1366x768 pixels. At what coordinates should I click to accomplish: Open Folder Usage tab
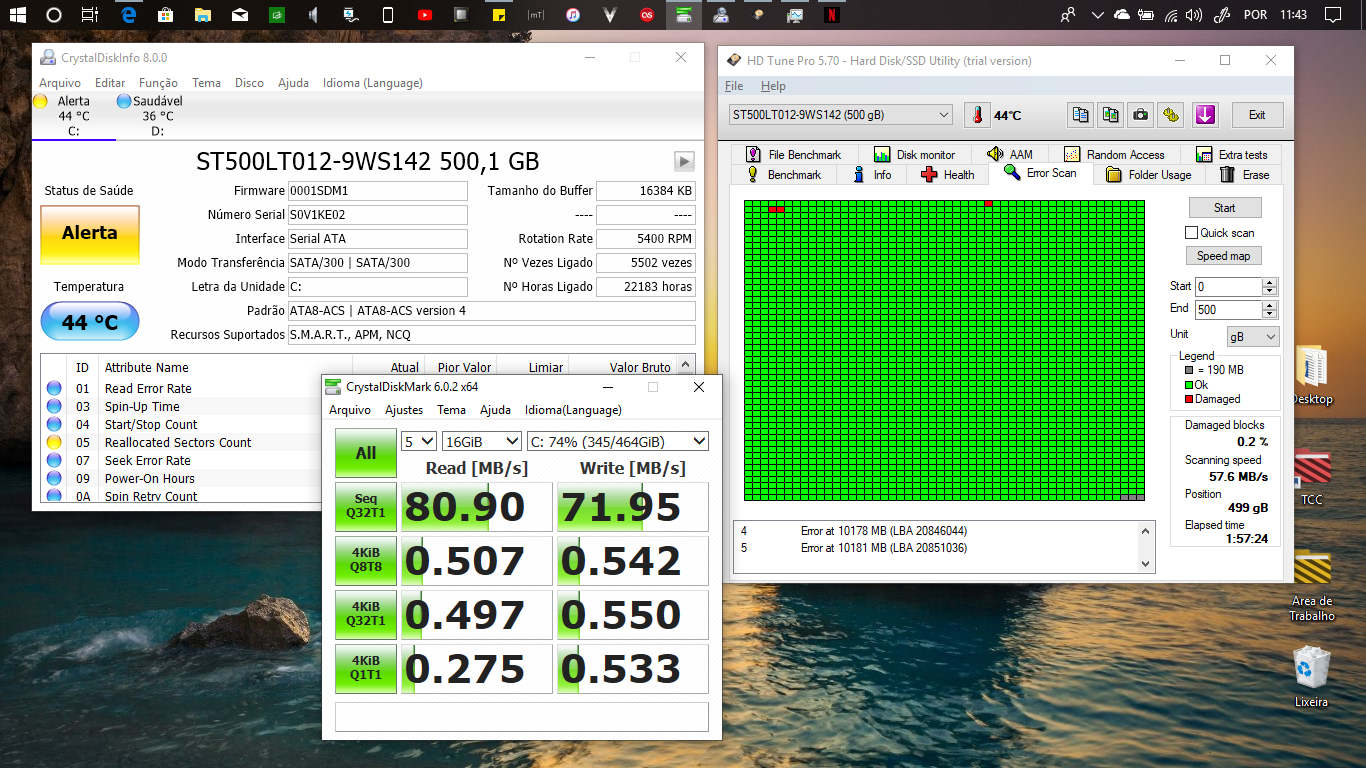click(x=1148, y=175)
